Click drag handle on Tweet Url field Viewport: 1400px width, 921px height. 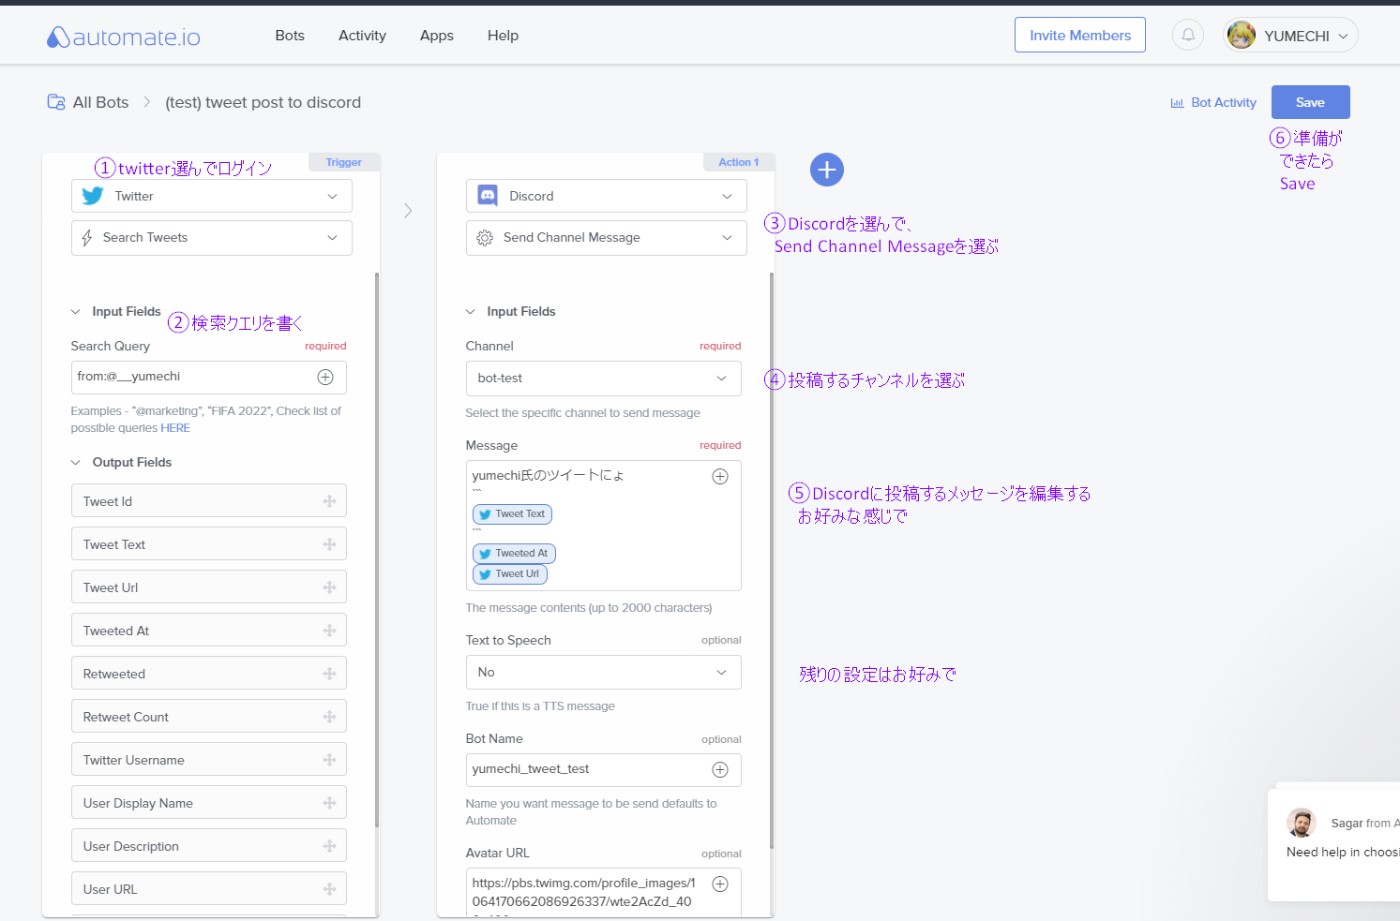(329, 587)
